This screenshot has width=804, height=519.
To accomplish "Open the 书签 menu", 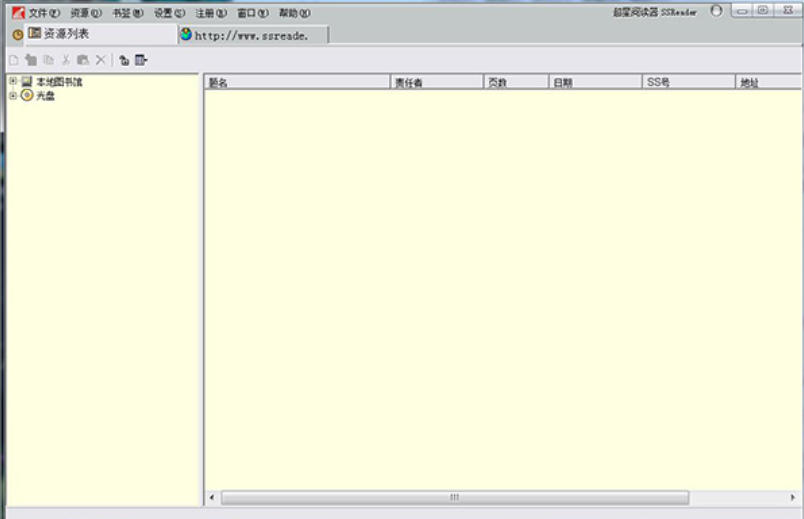I will pos(127,13).
